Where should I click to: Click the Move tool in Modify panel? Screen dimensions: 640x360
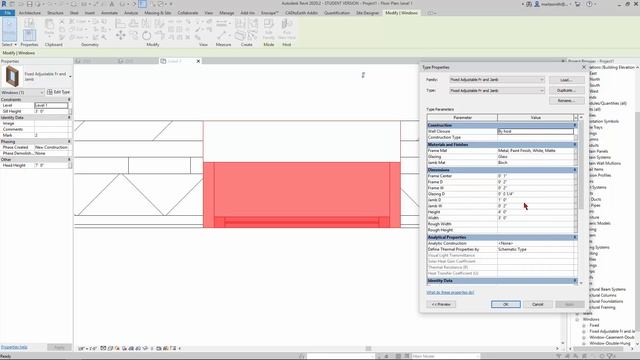(120, 36)
